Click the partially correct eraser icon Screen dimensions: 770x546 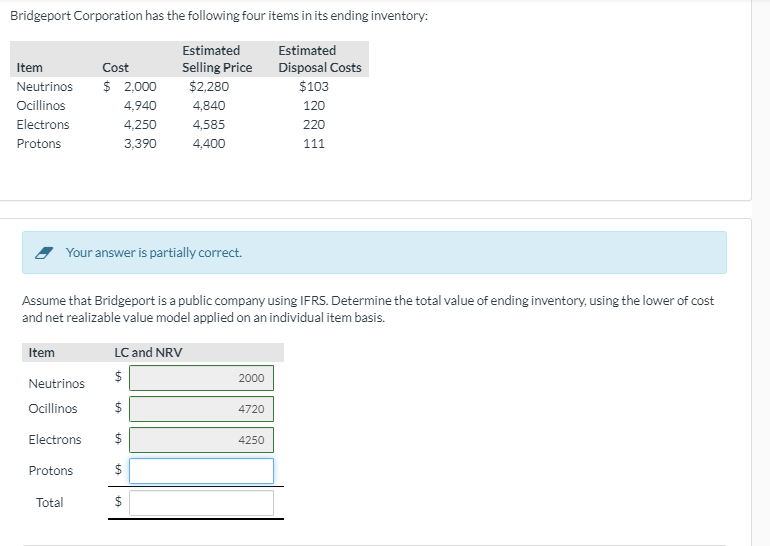[44, 253]
